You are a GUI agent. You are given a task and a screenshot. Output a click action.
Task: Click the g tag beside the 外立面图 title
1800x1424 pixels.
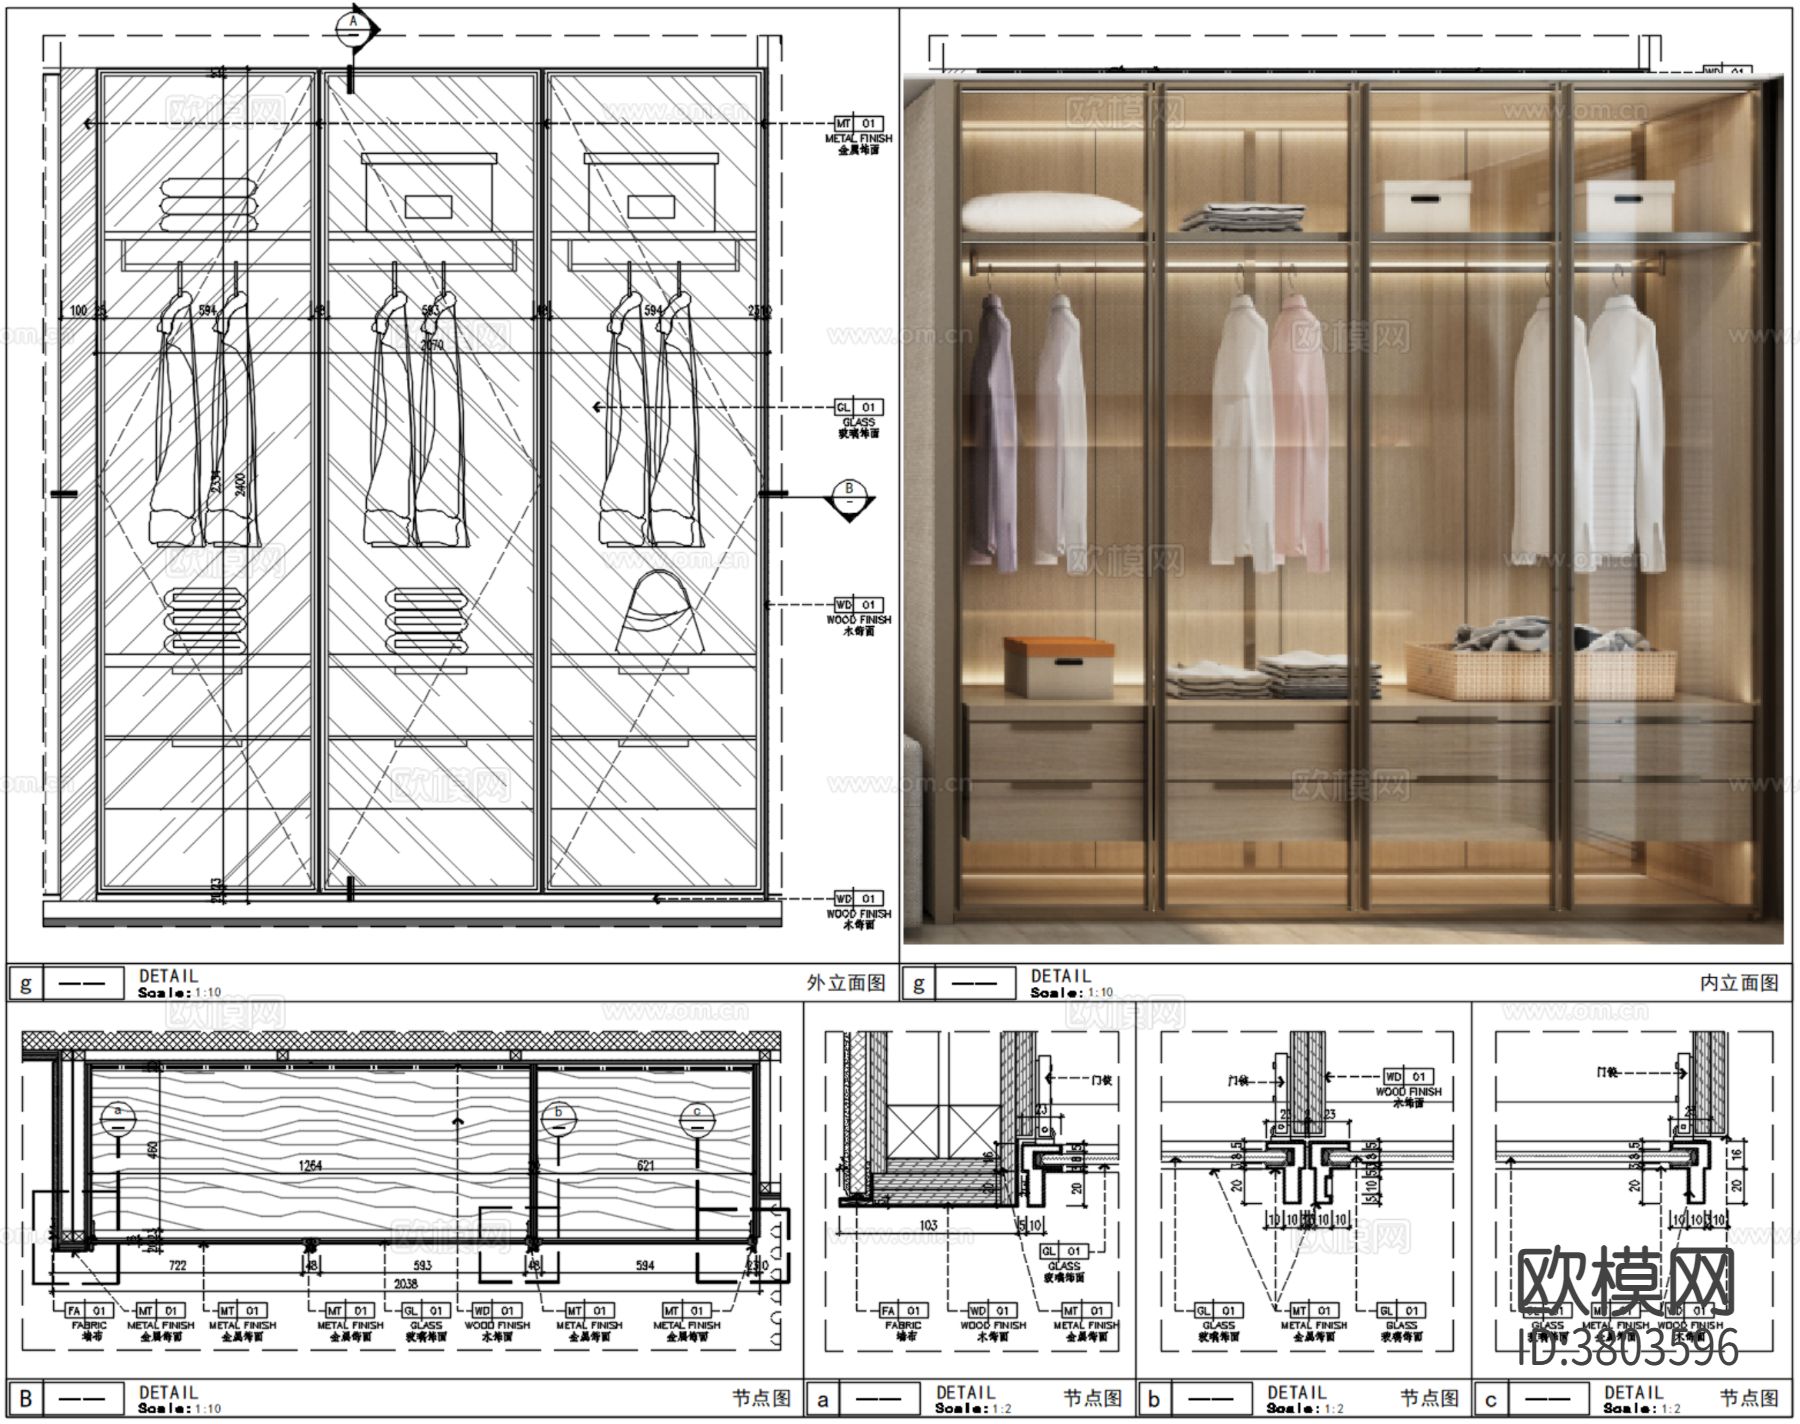click(25, 984)
